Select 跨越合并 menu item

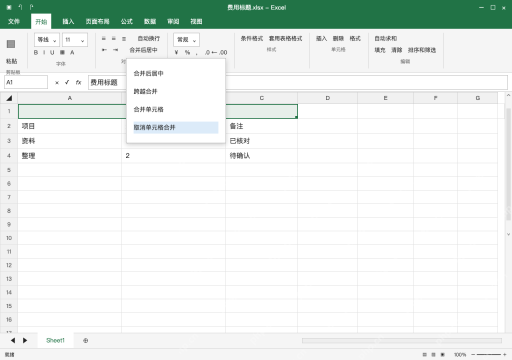[x=176, y=91]
